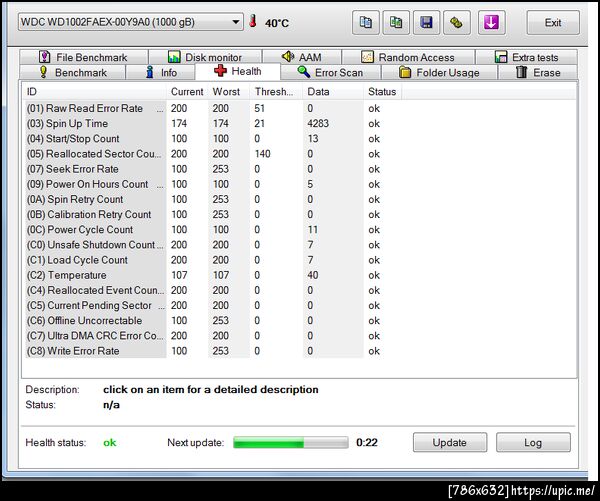Click the copy text to clipboard icon
Image resolution: width=600 pixels, height=501 pixels.
click(365, 23)
